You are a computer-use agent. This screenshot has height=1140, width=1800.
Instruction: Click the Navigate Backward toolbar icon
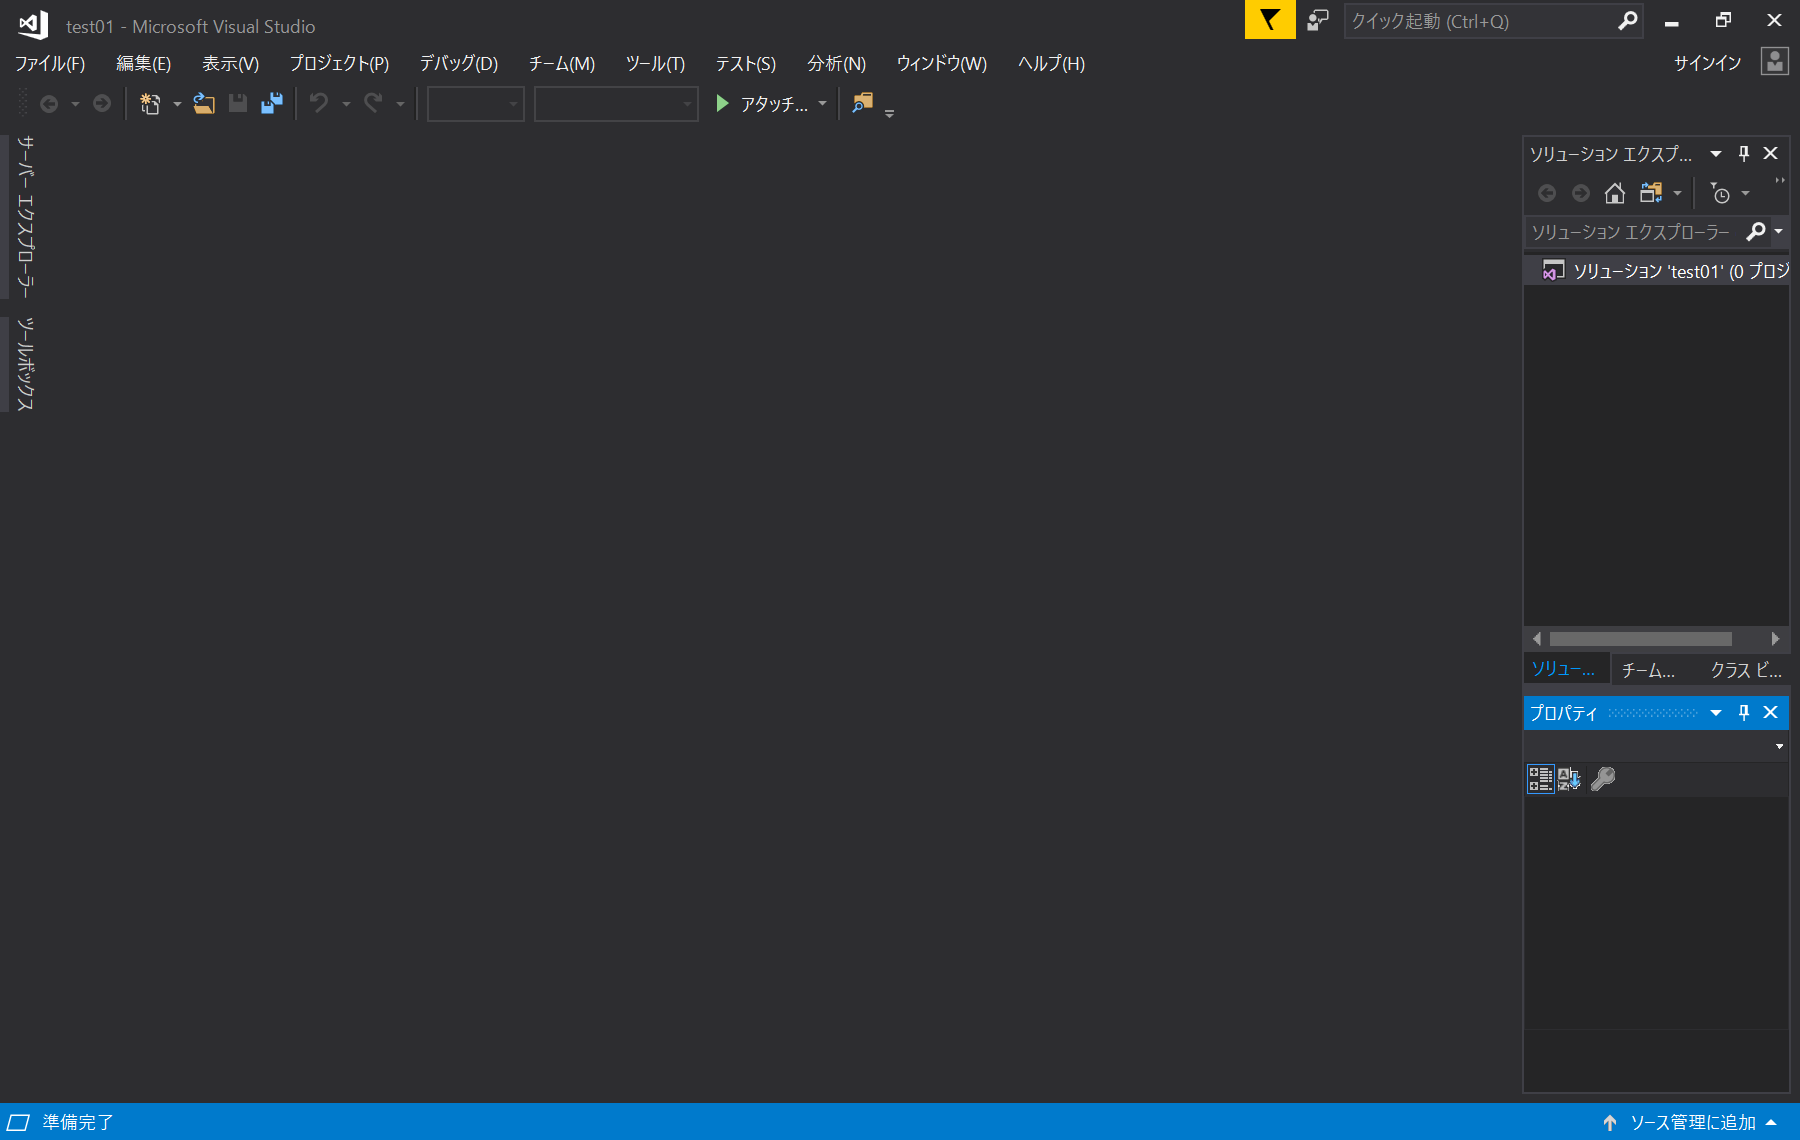click(48, 104)
